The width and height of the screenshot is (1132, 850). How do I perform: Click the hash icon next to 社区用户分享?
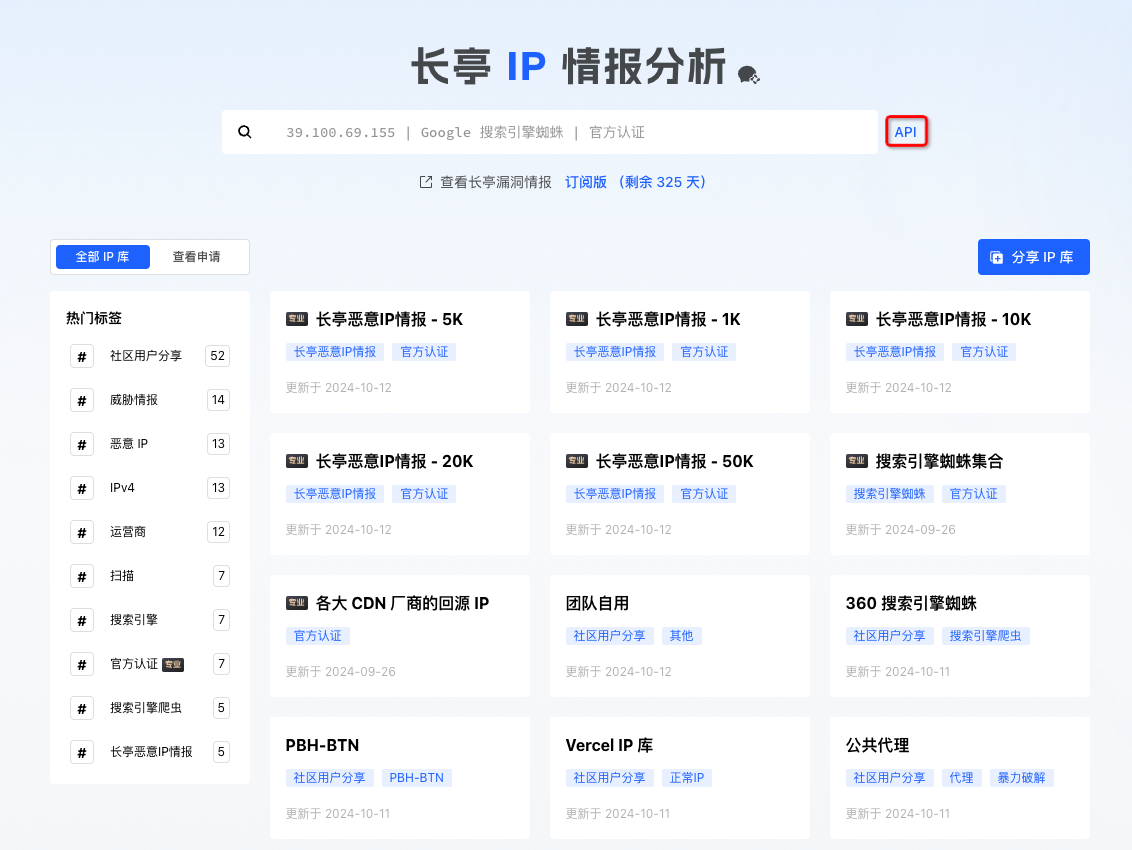pos(82,356)
